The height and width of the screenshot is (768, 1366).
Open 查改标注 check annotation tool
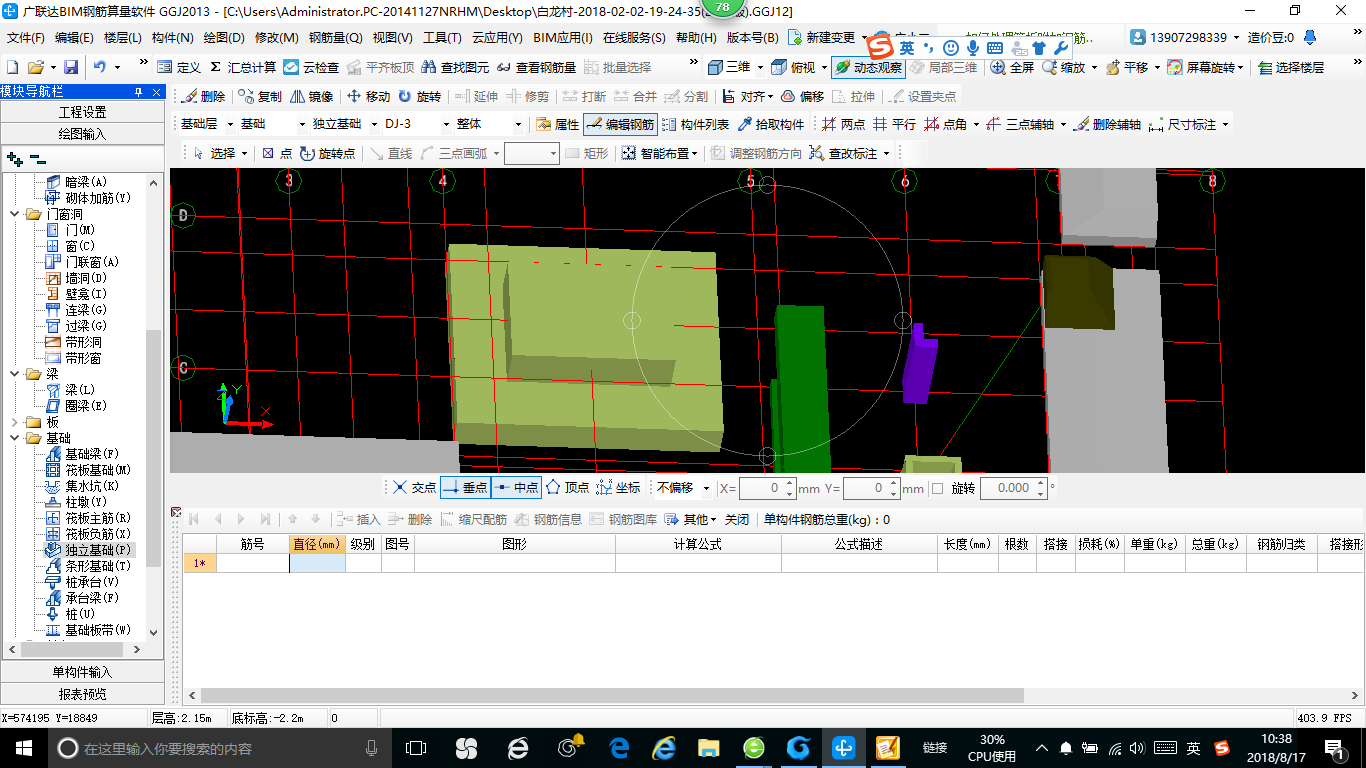(x=849, y=153)
